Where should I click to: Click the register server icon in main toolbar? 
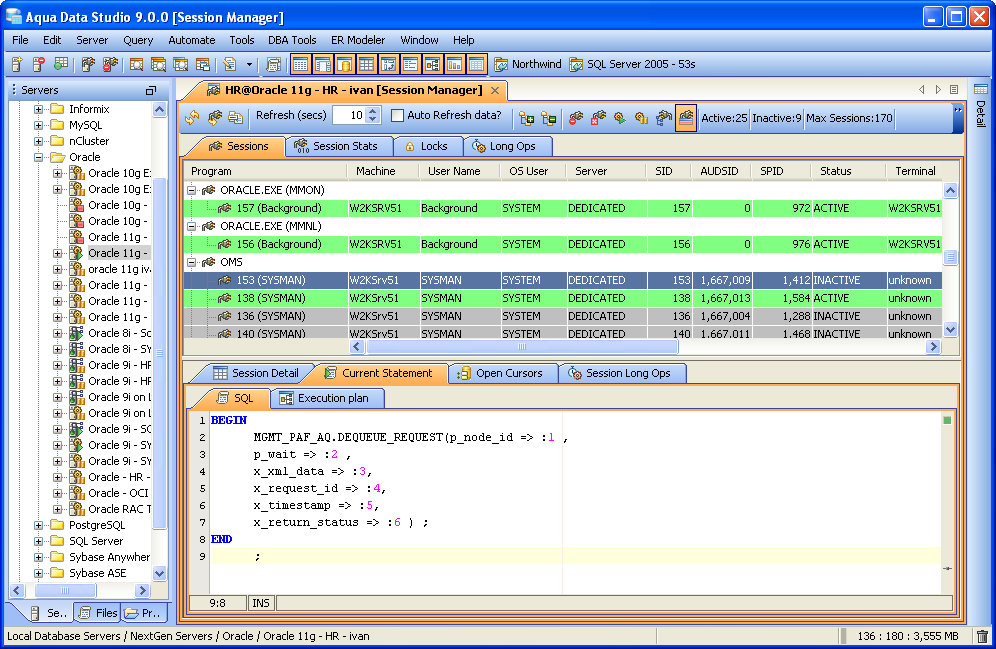click(17, 64)
